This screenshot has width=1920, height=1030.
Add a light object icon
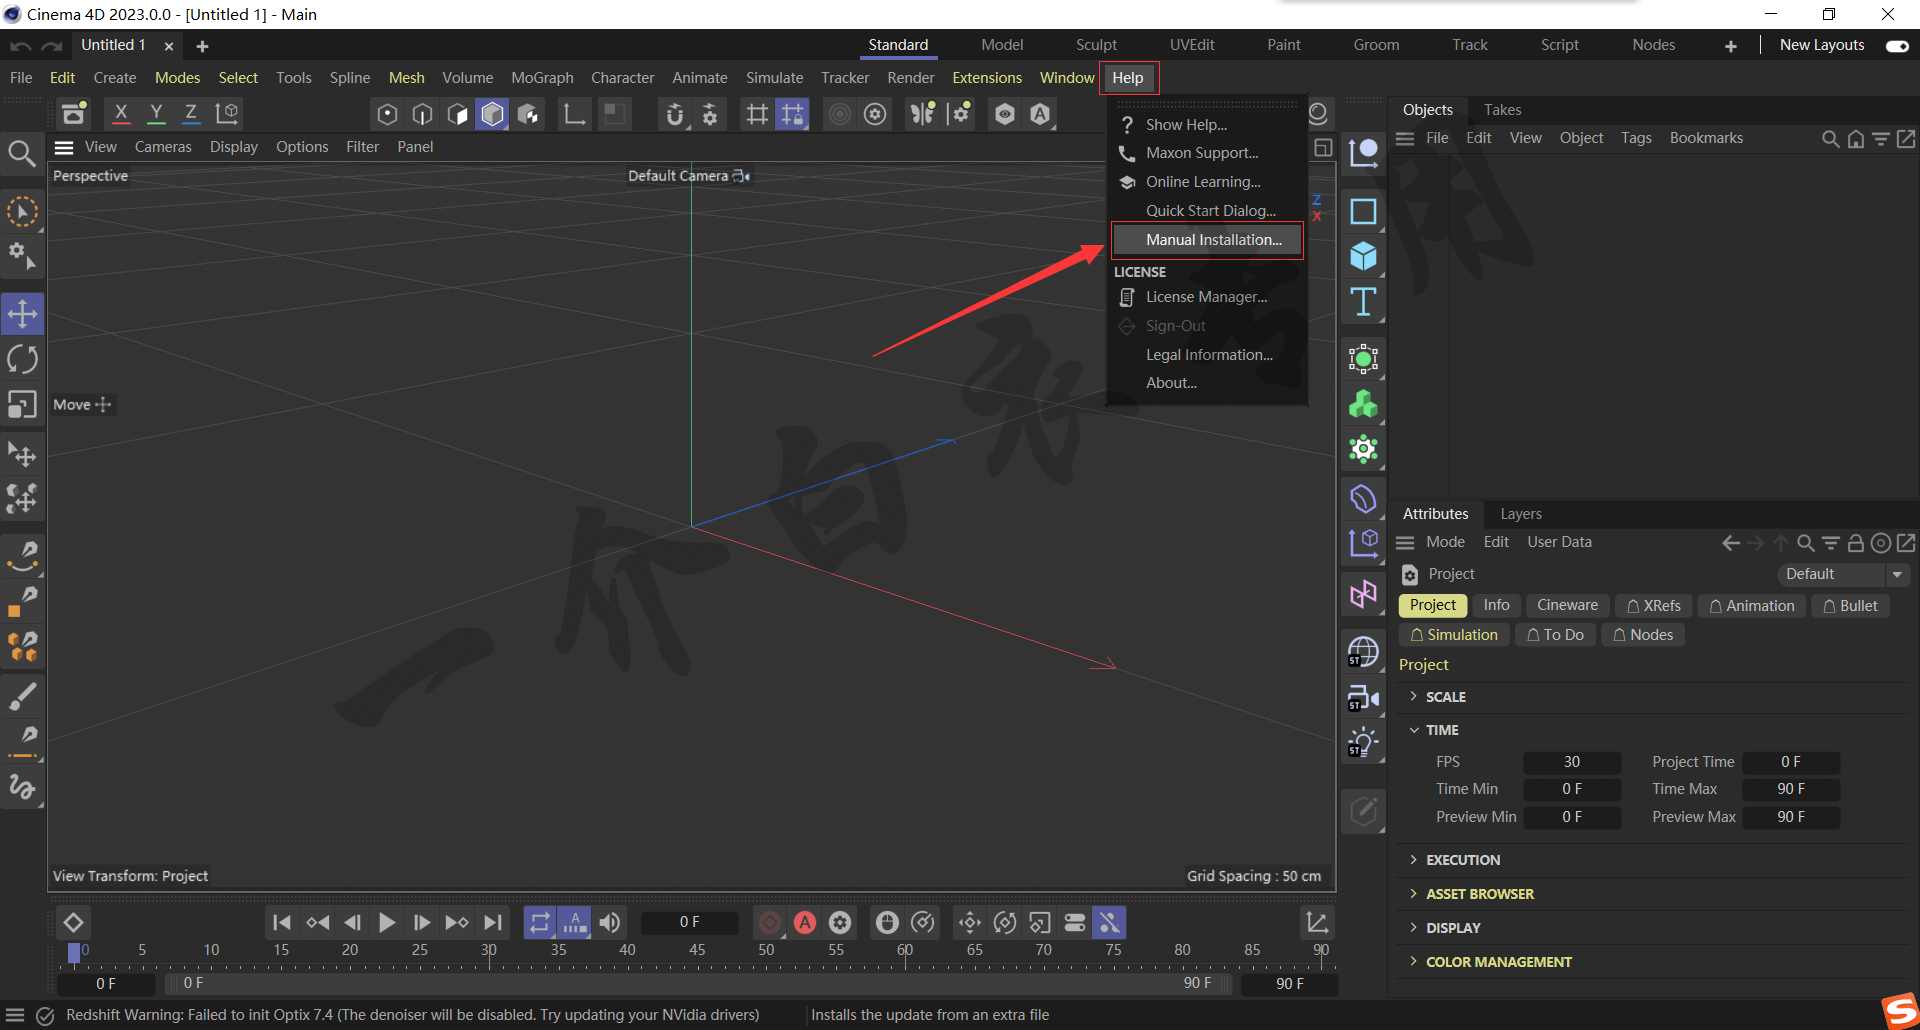[1363, 743]
